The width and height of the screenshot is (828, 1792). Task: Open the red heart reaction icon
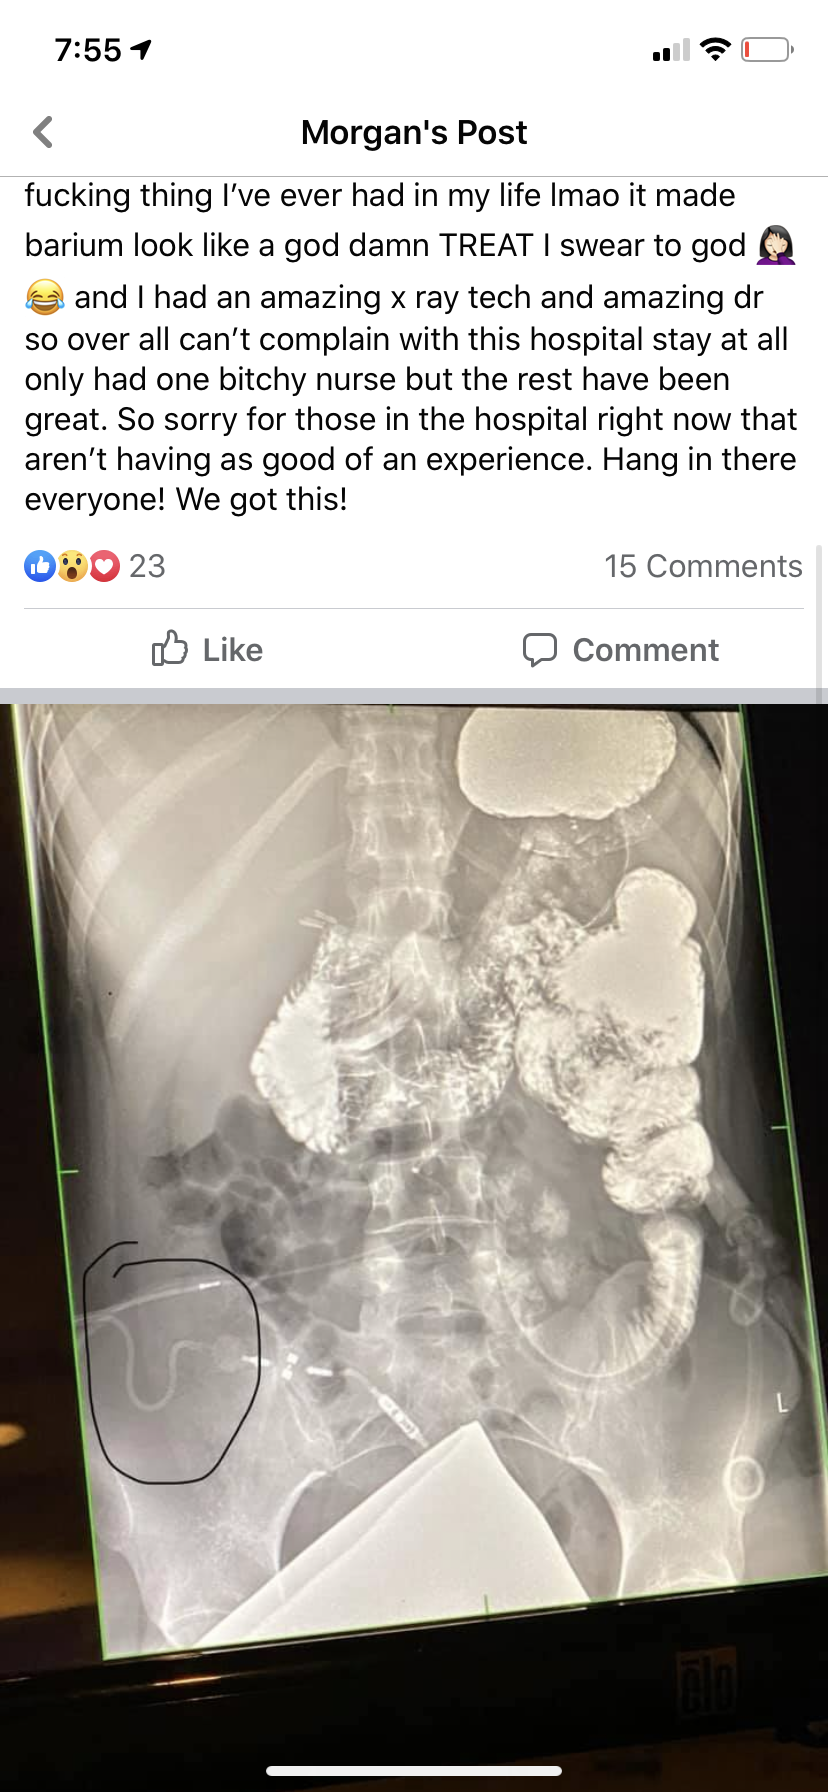click(x=104, y=566)
